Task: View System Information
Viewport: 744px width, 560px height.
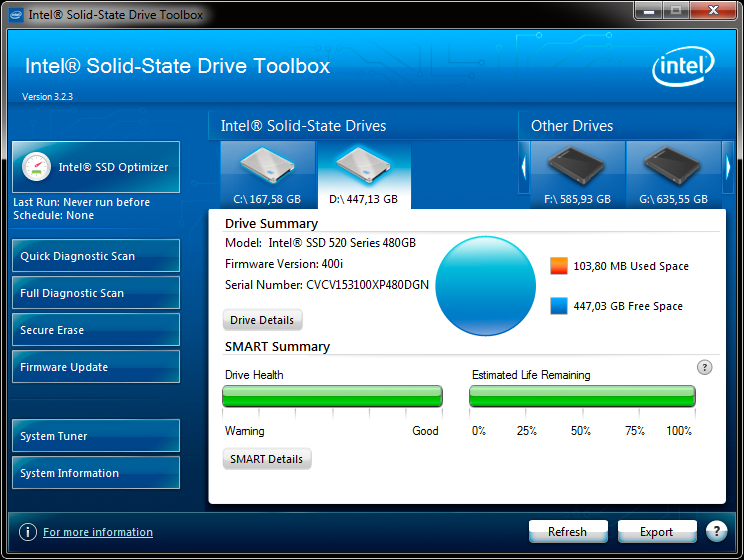Action: [x=96, y=473]
